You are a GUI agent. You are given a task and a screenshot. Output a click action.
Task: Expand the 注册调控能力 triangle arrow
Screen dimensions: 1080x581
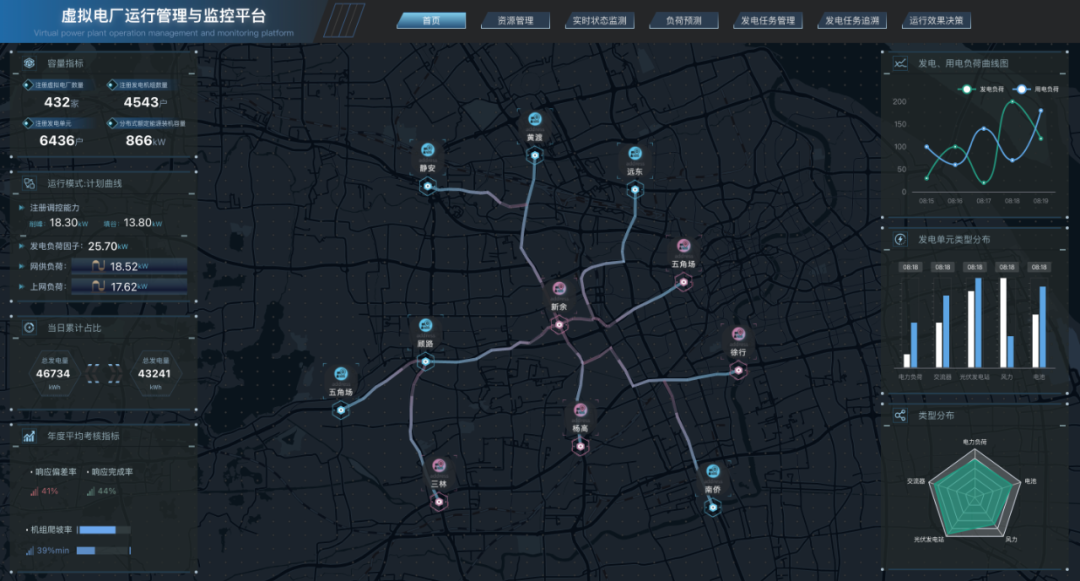tap(21, 207)
